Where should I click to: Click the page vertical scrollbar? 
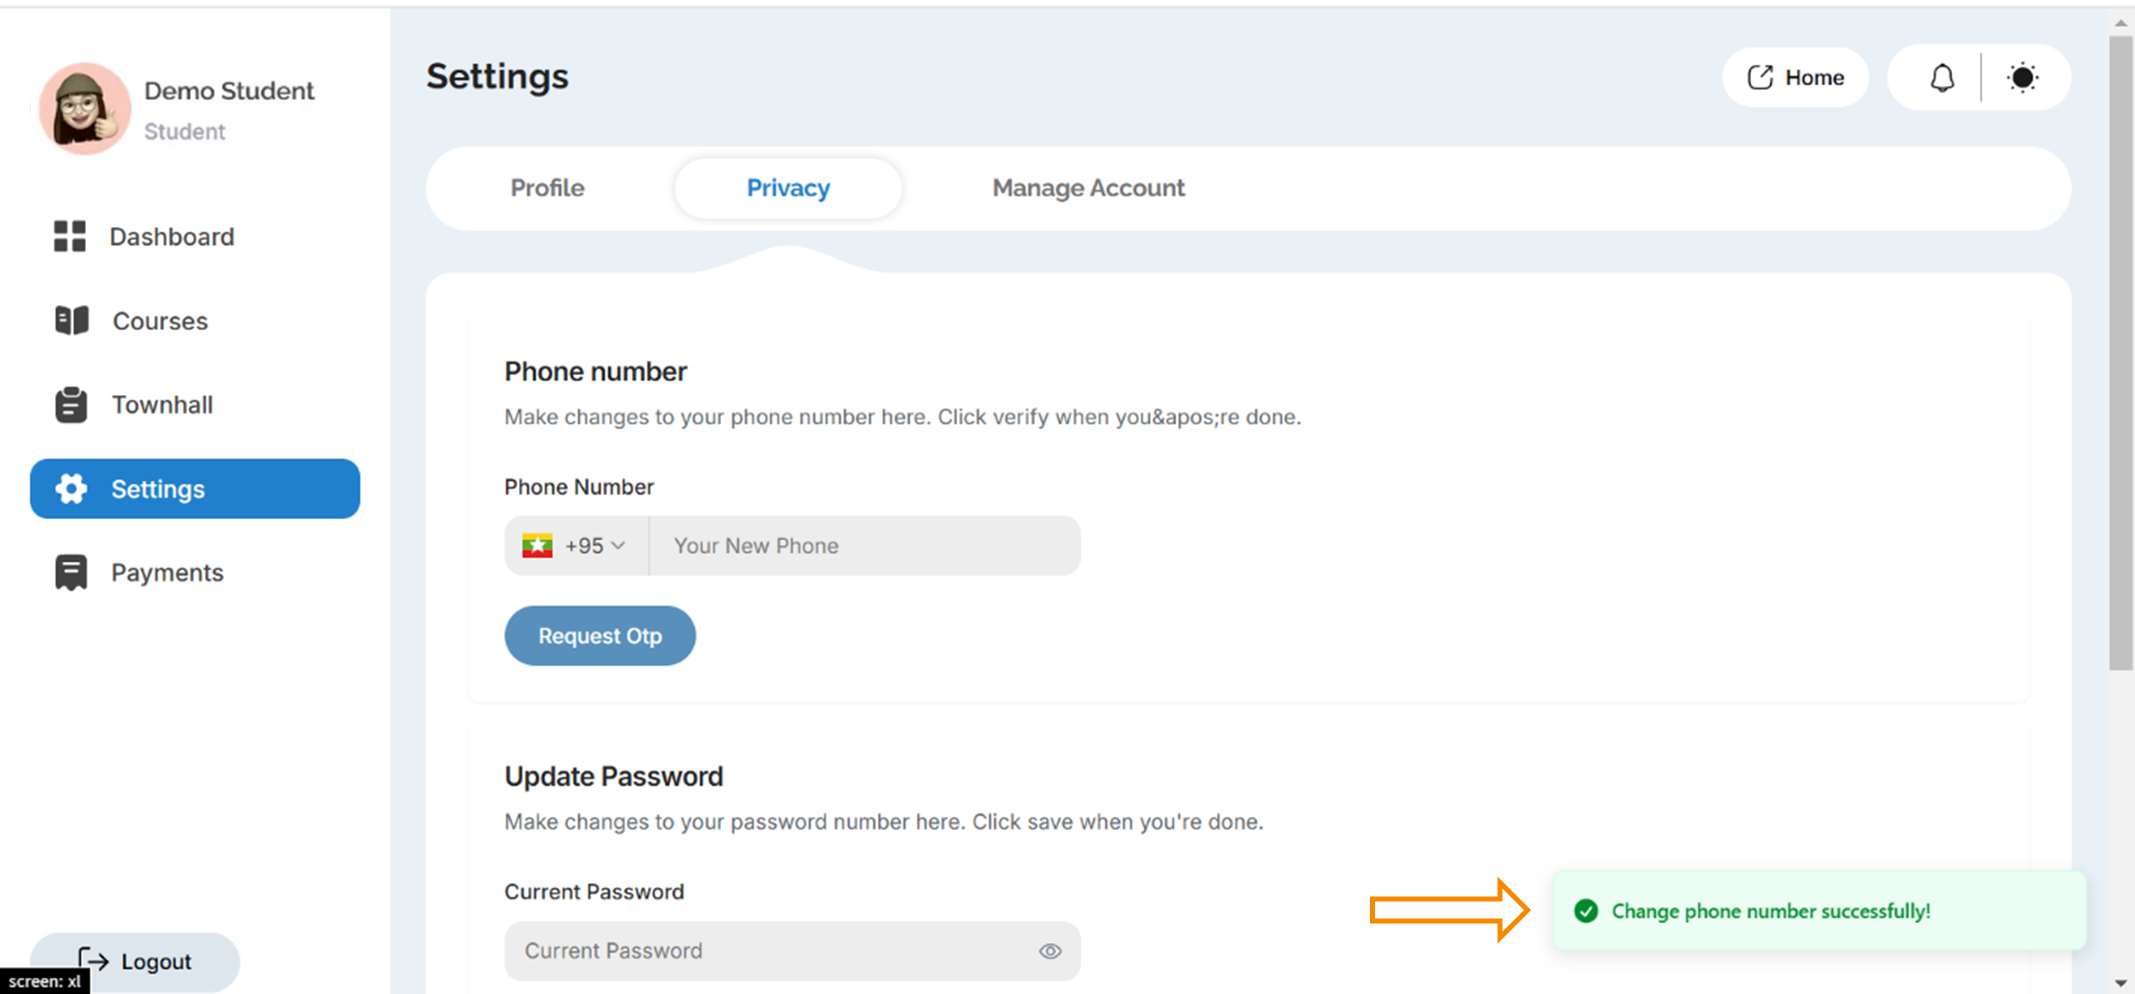coord(2121,353)
